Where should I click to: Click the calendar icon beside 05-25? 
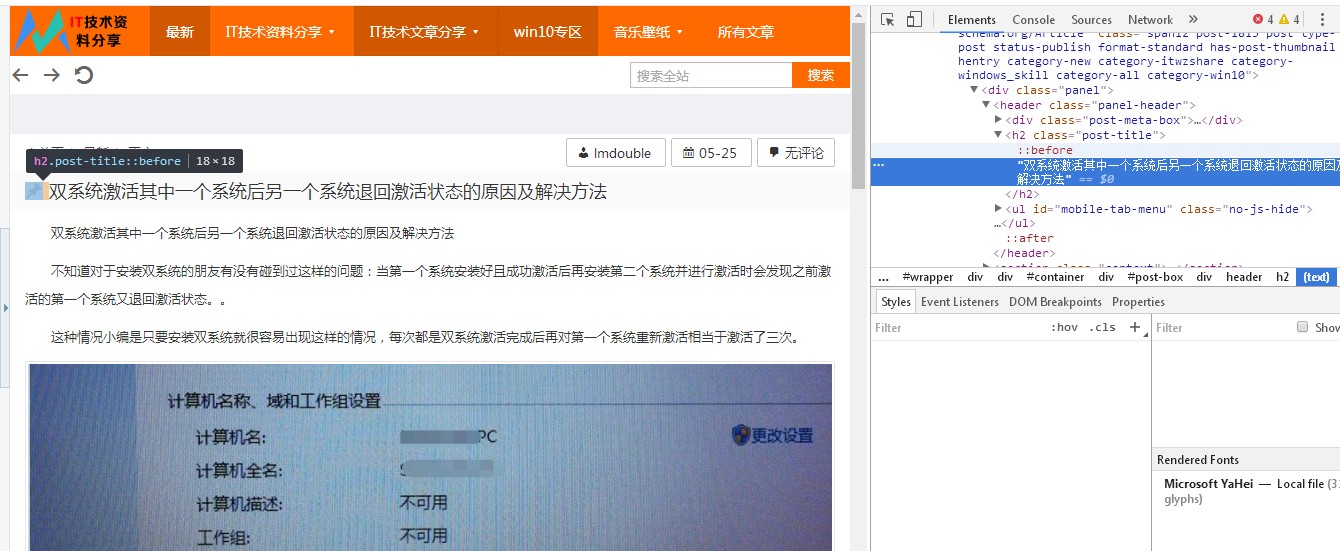click(689, 153)
